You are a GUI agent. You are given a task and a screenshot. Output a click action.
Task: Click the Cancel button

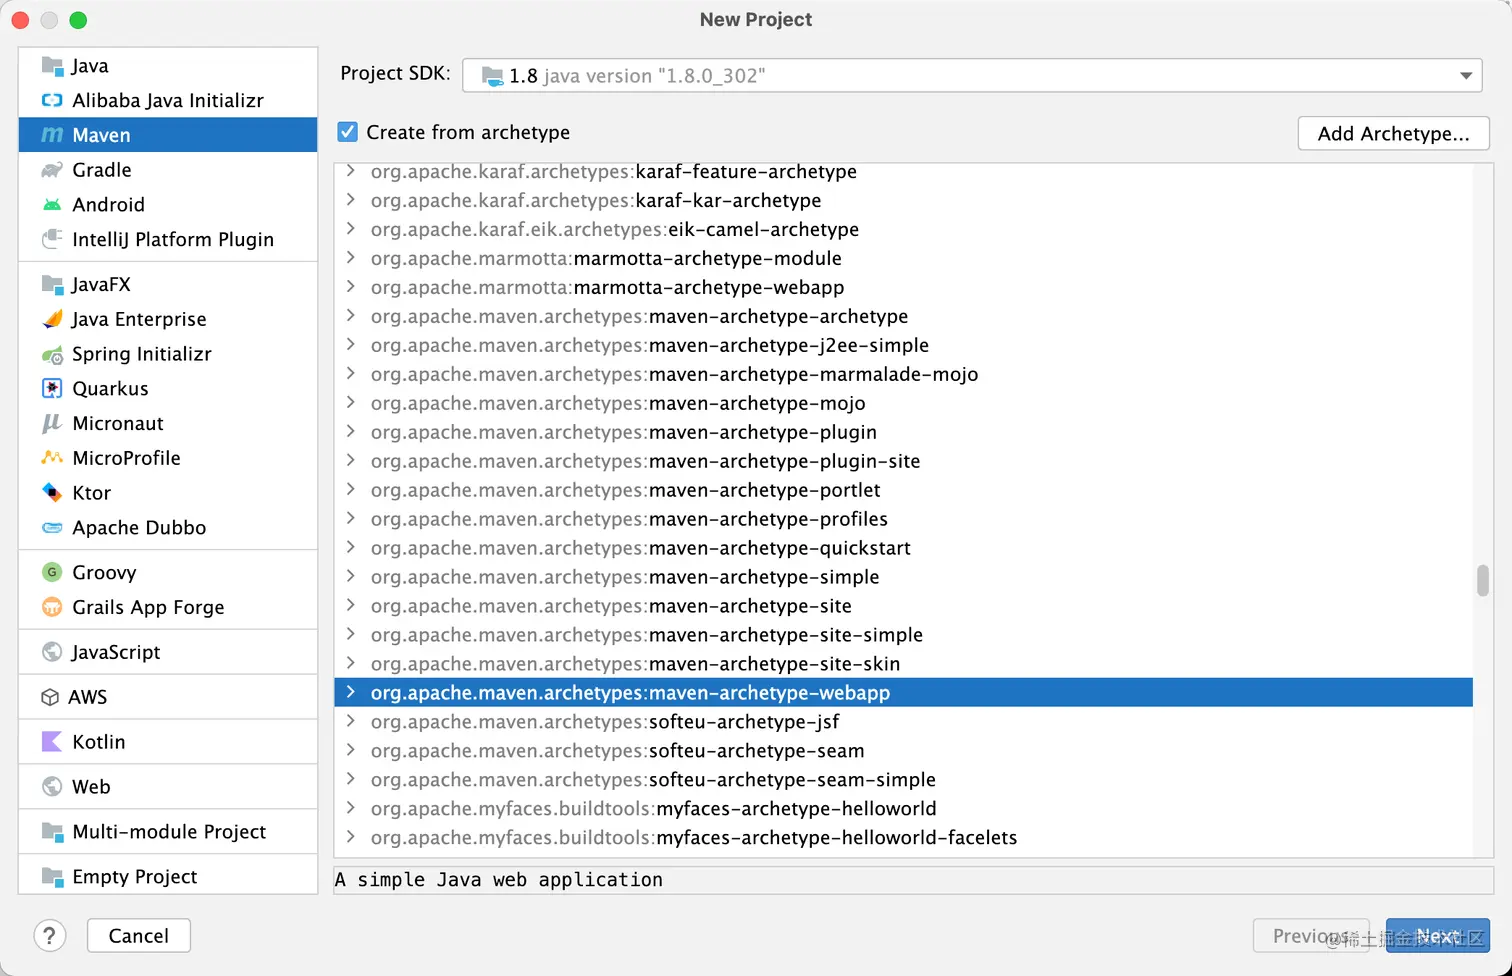tap(139, 936)
